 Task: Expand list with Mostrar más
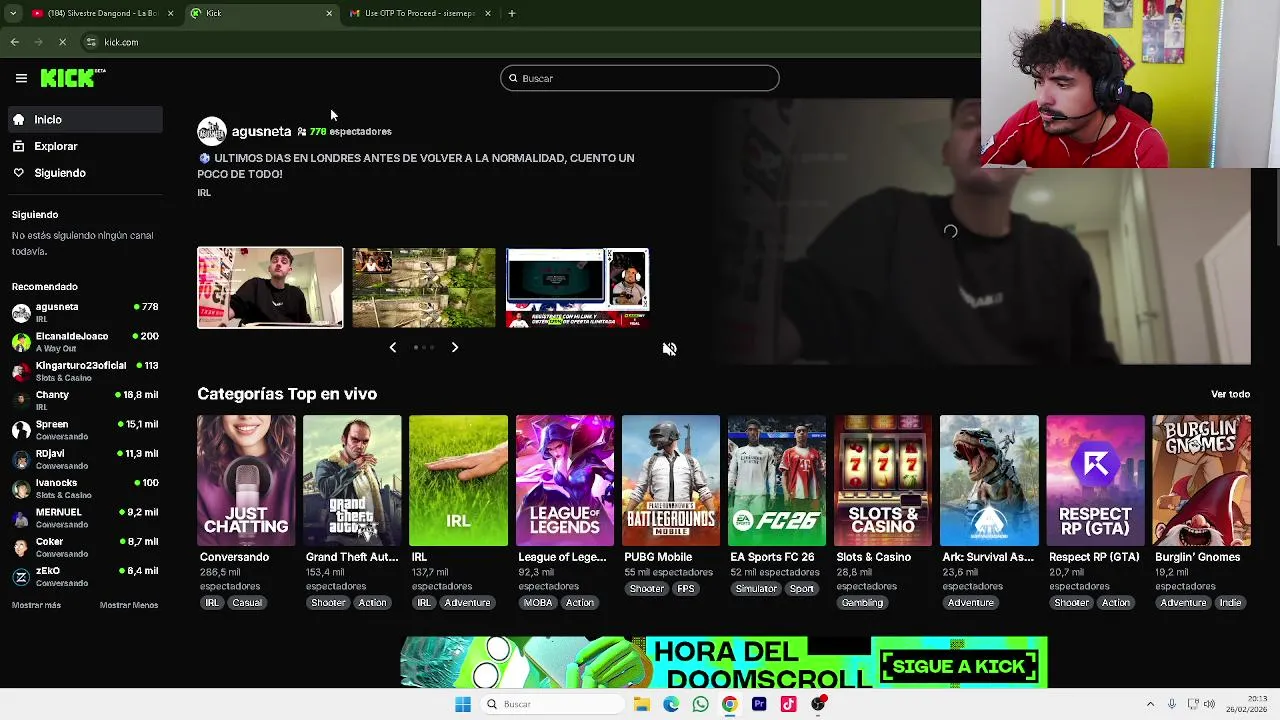[x=36, y=605]
